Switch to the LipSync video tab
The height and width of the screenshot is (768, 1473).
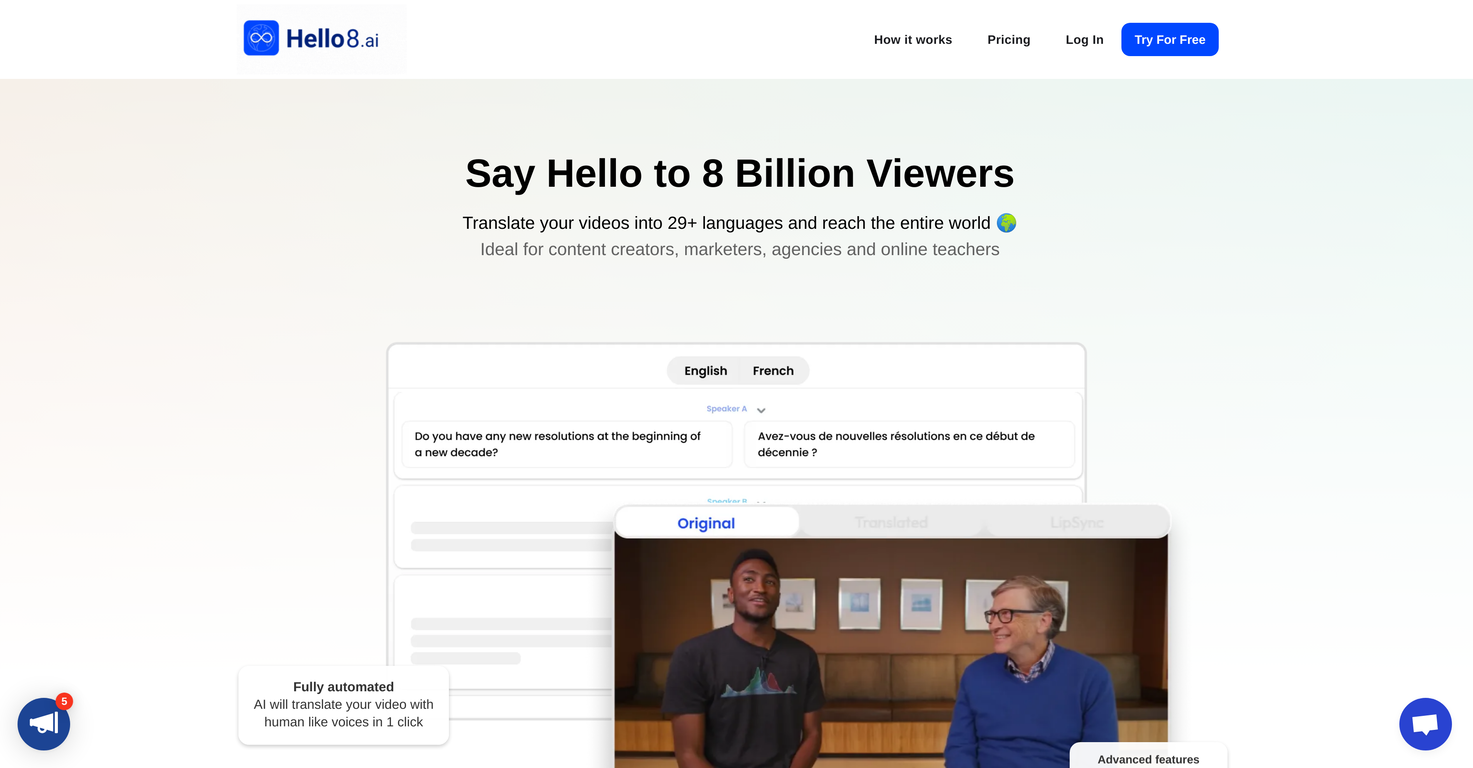[1076, 523]
